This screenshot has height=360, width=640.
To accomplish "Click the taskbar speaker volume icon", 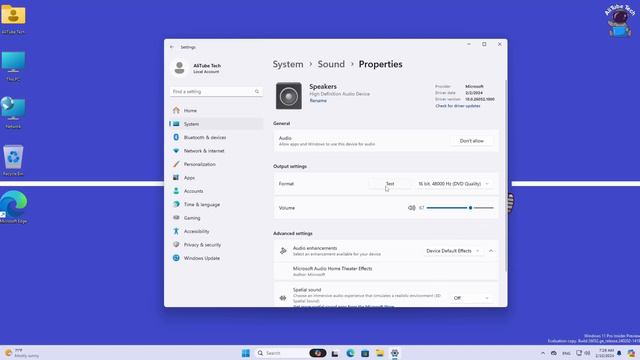I will [587, 353].
